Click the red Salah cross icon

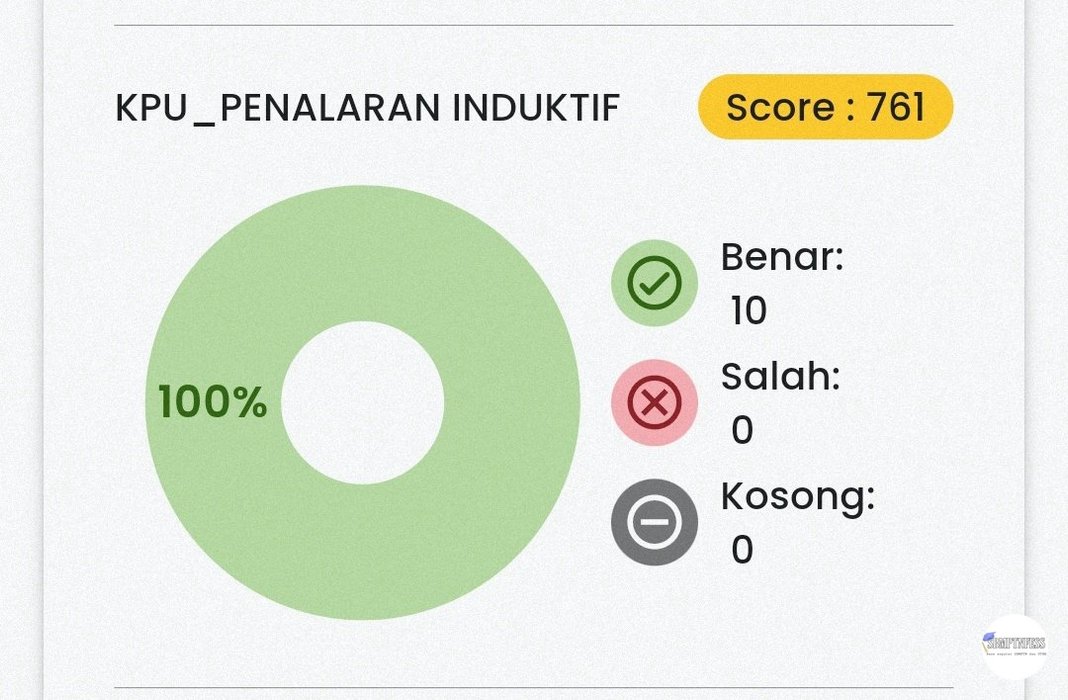(654, 402)
